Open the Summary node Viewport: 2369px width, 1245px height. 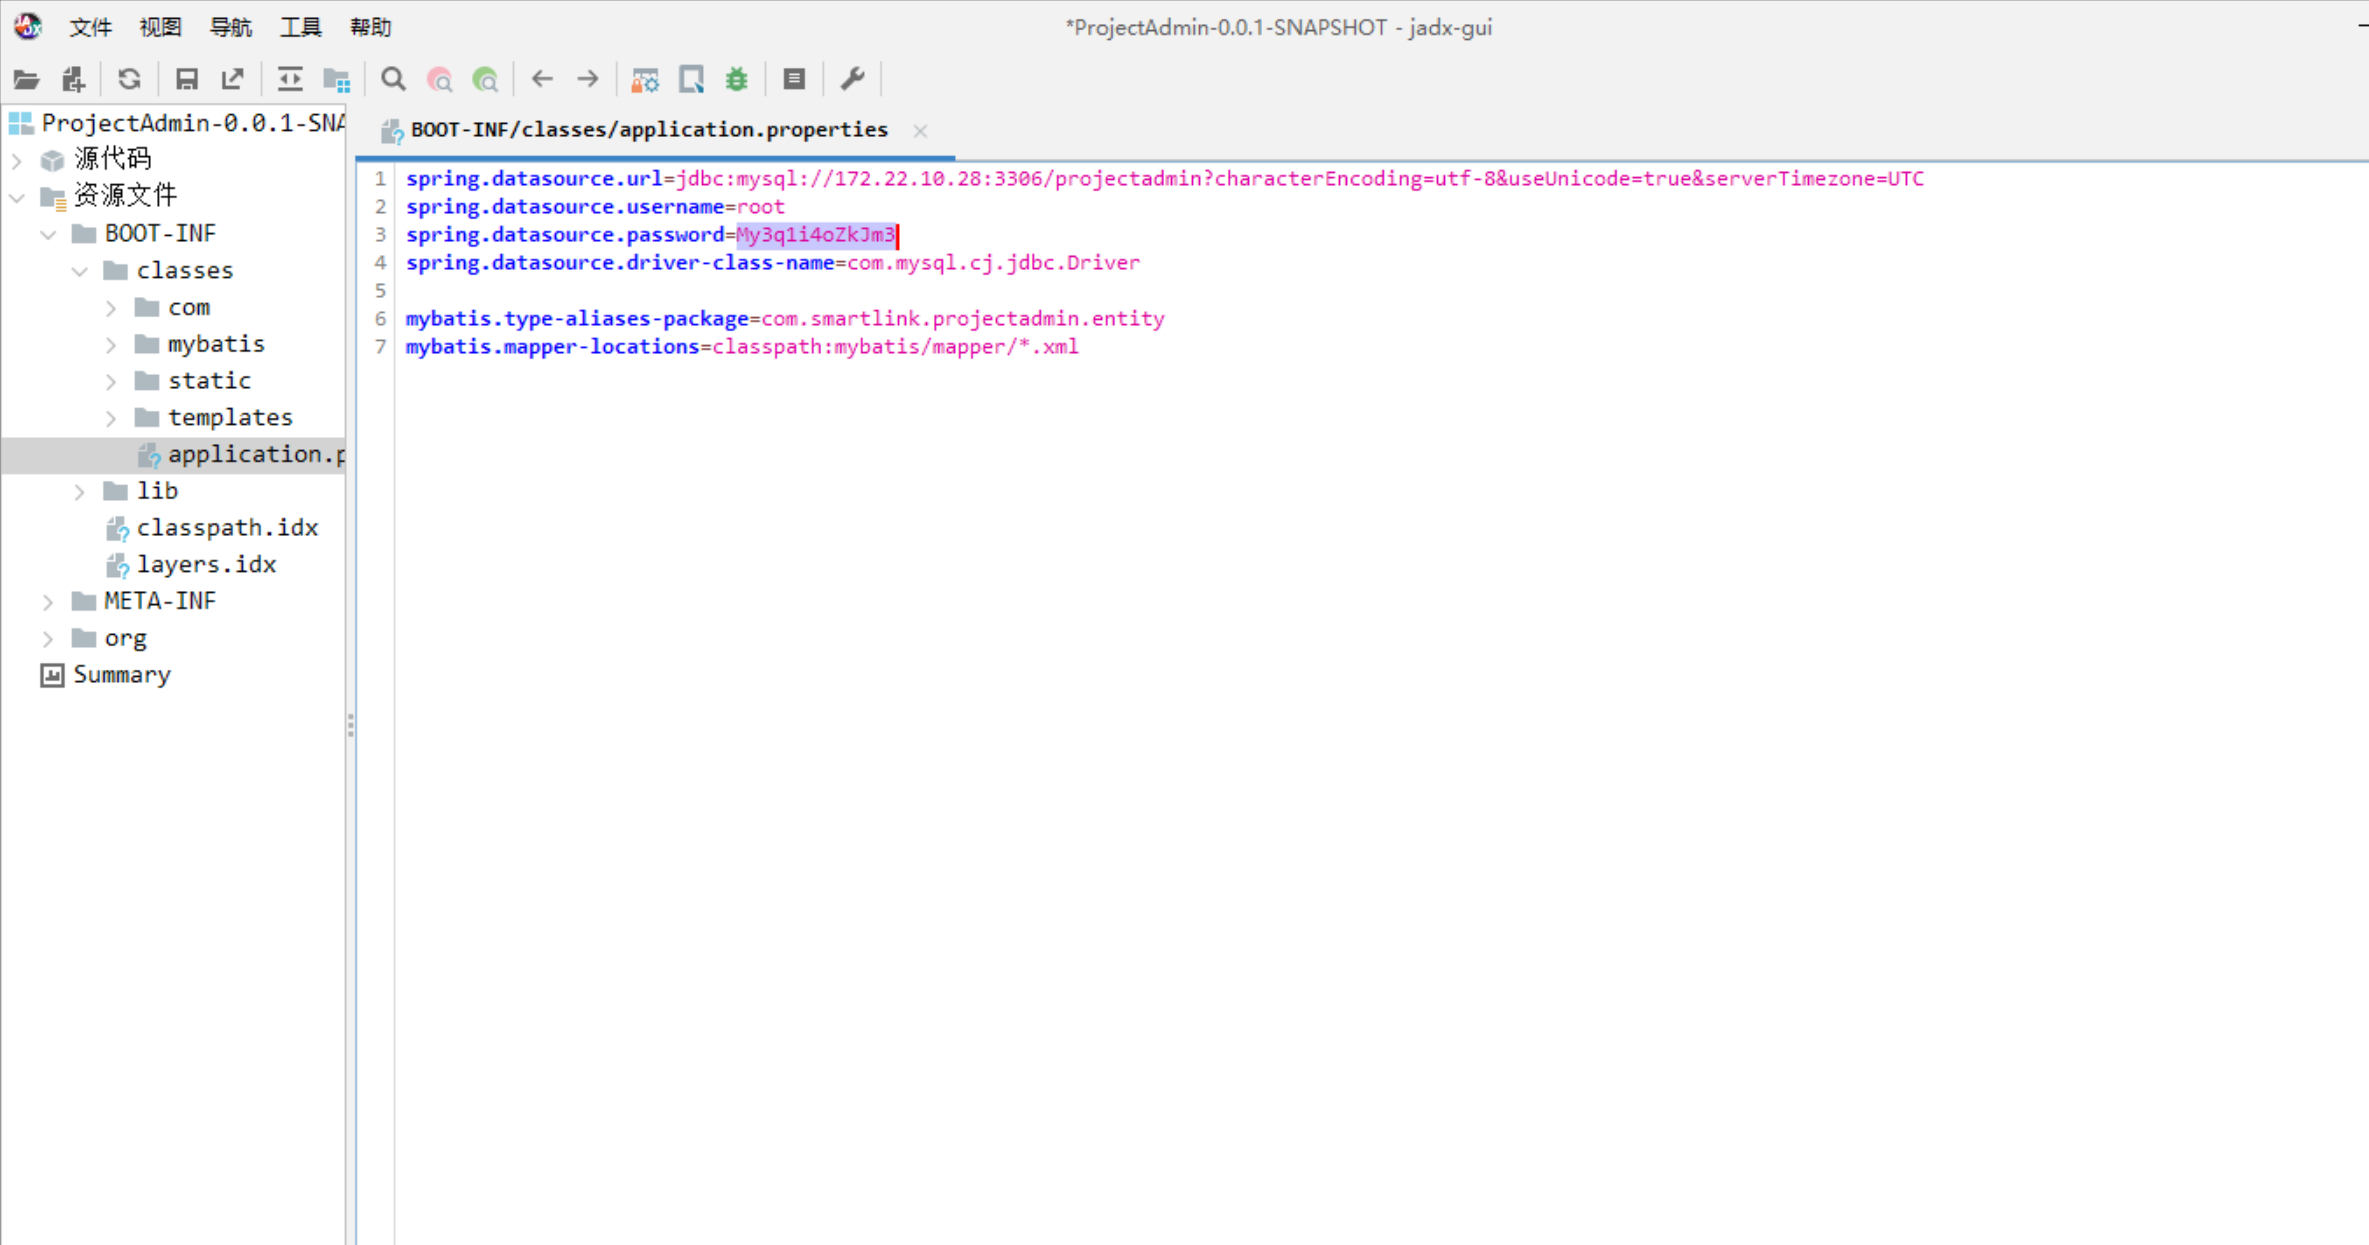click(121, 675)
